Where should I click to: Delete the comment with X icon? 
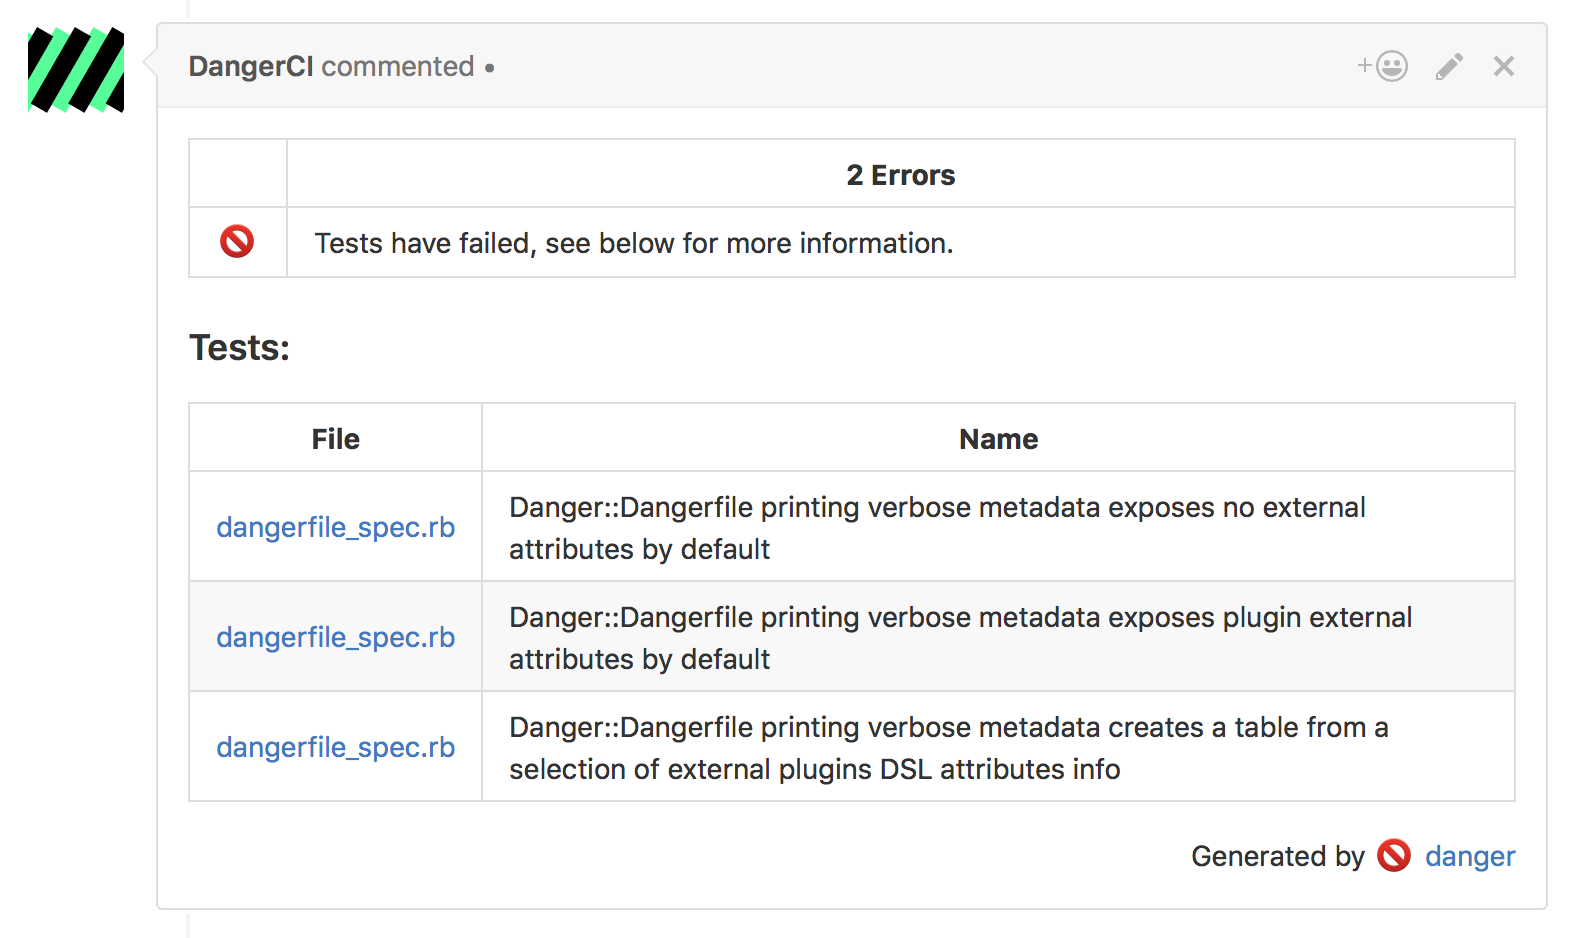pyautogui.click(x=1504, y=66)
